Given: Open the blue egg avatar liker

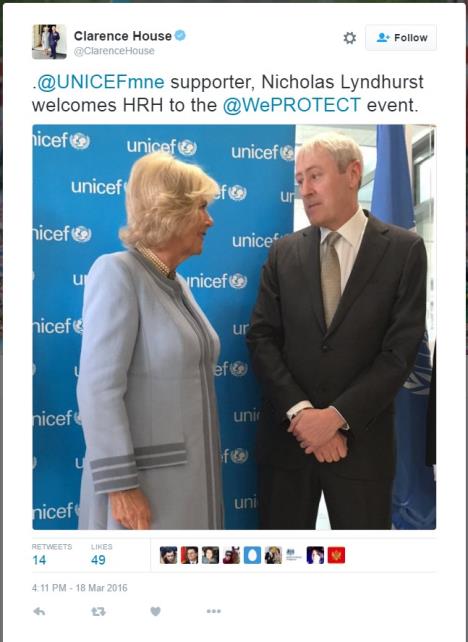Looking at the screenshot, I should pyautogui.click(x=252, y=555).
